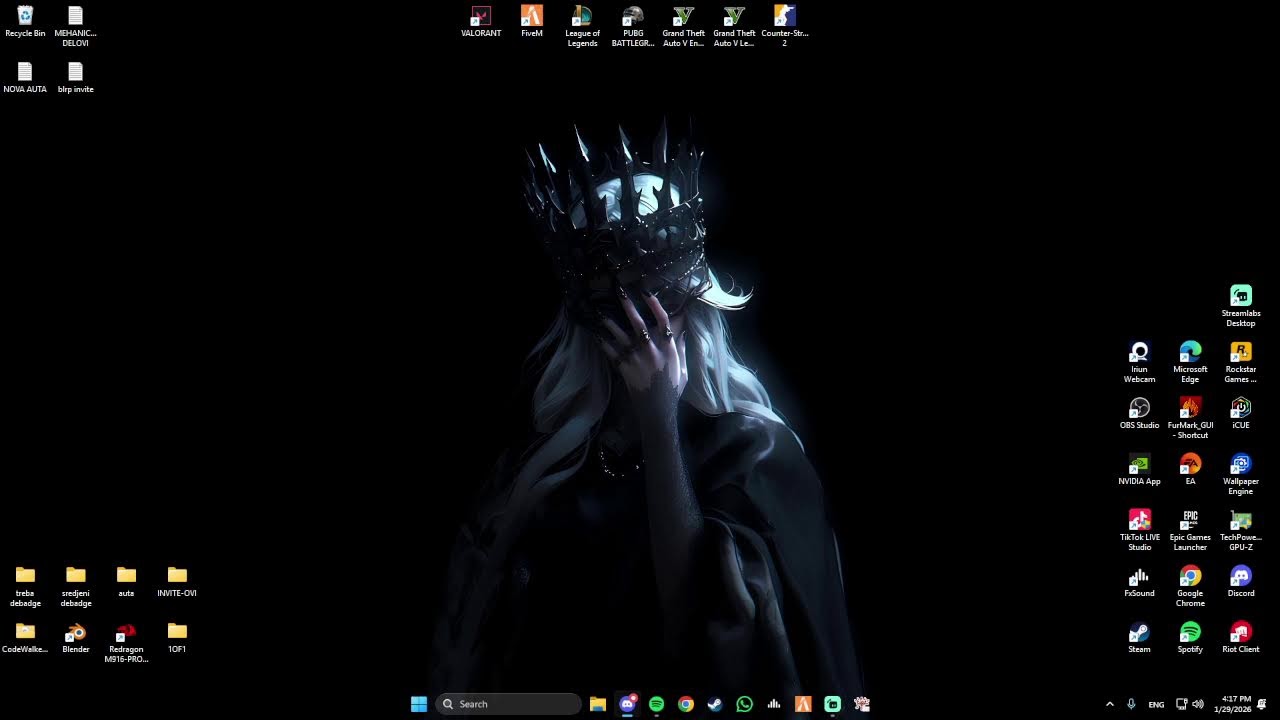Open WhatsApp from the taskbar
This screenshot has height=720, width=1280.
click(744, 704)
